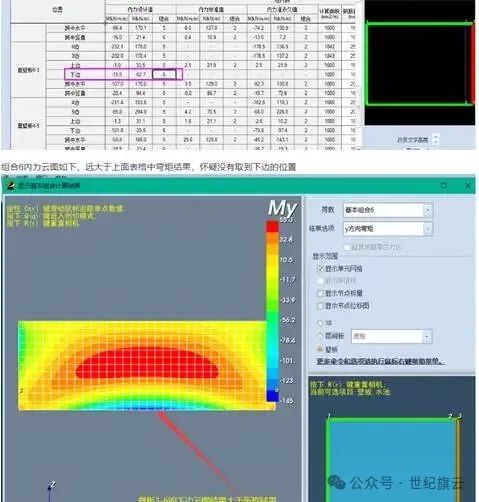The width and height of the screenshot is (479, 502).
Task: Select the highlighted 下边 table row
Action: [123, 74]
